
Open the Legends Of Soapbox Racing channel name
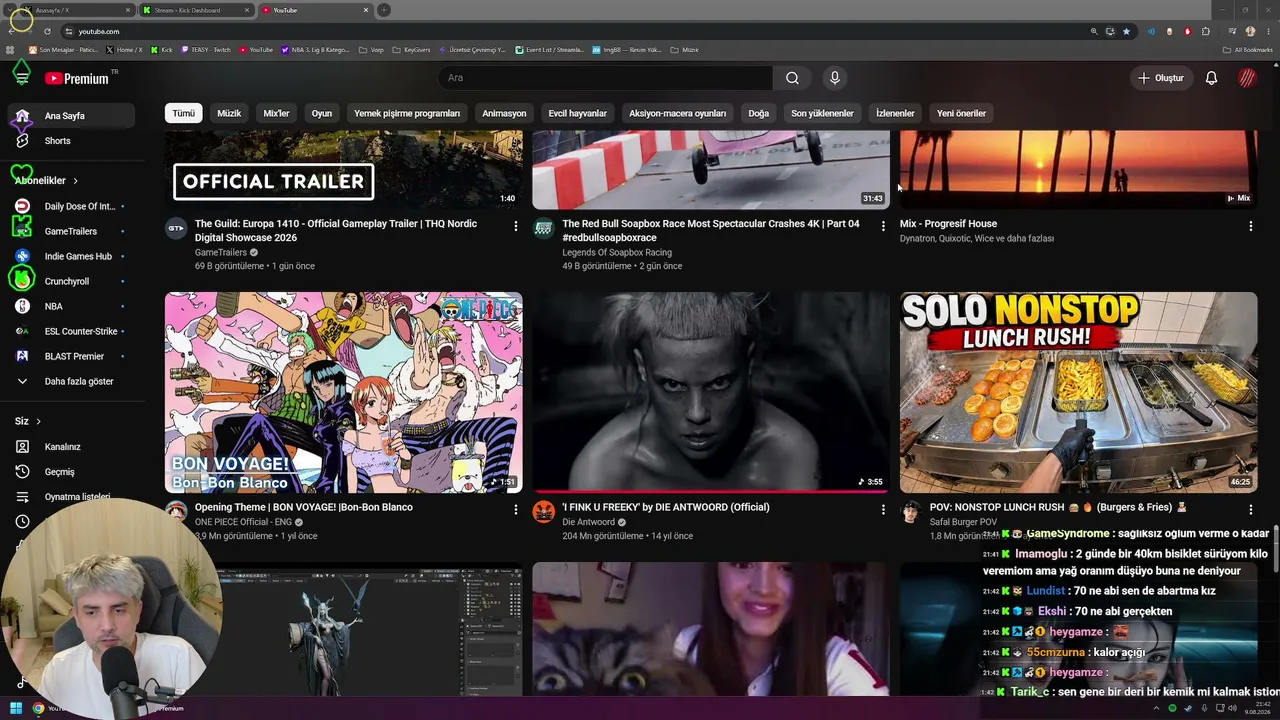pos(617,253)
